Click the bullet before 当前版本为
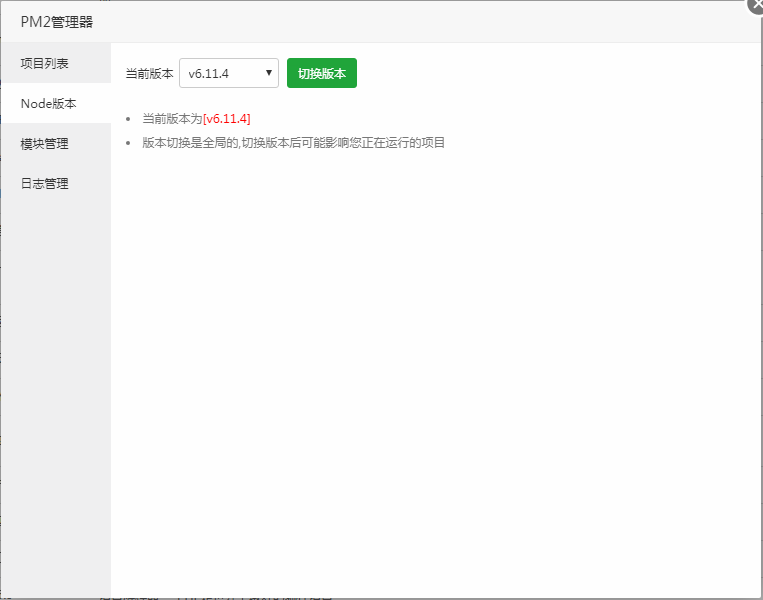Viewport: 763px width, 600px height. point(129,118)
